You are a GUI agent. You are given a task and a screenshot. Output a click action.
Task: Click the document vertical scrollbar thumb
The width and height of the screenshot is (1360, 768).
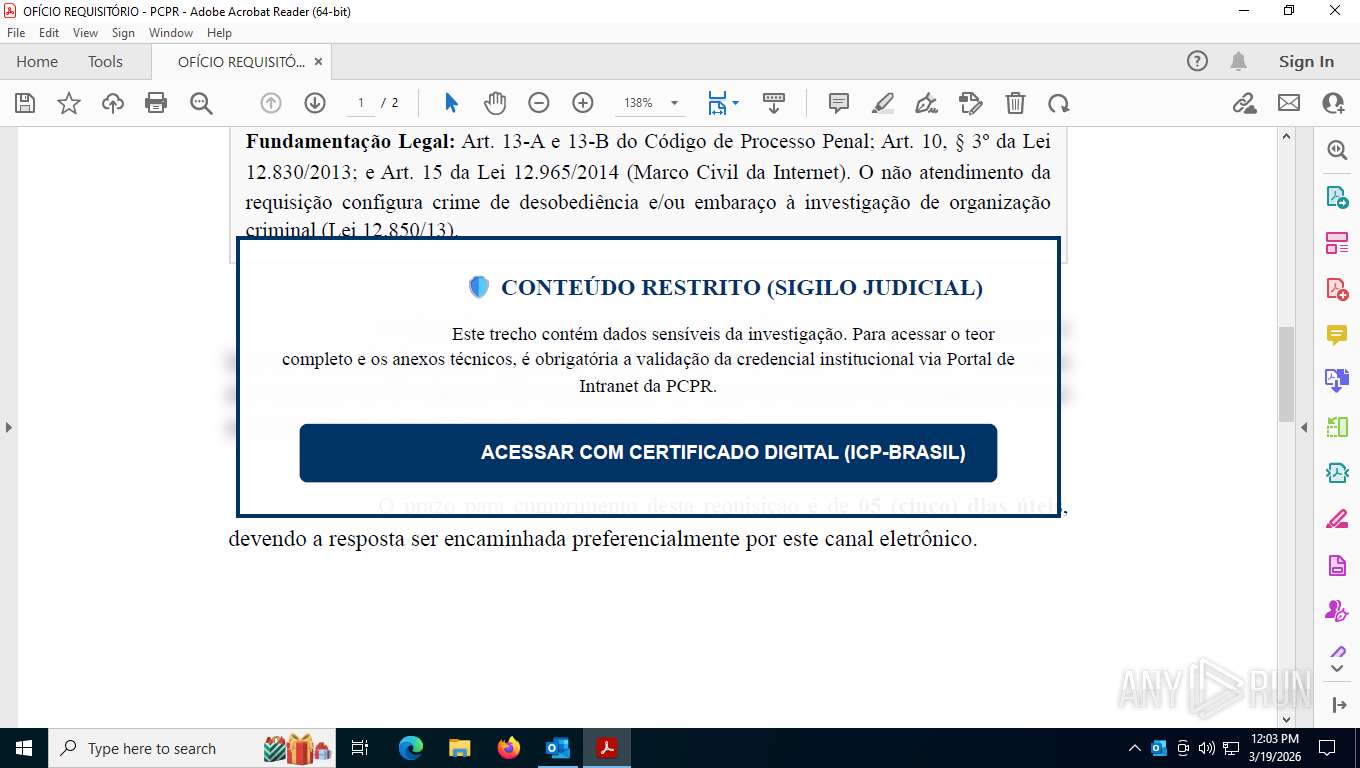1287,374
